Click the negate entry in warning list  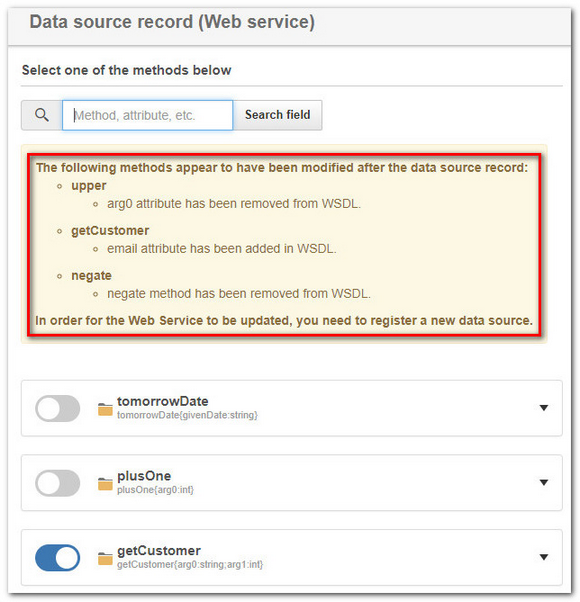click(x=91, y=276)
